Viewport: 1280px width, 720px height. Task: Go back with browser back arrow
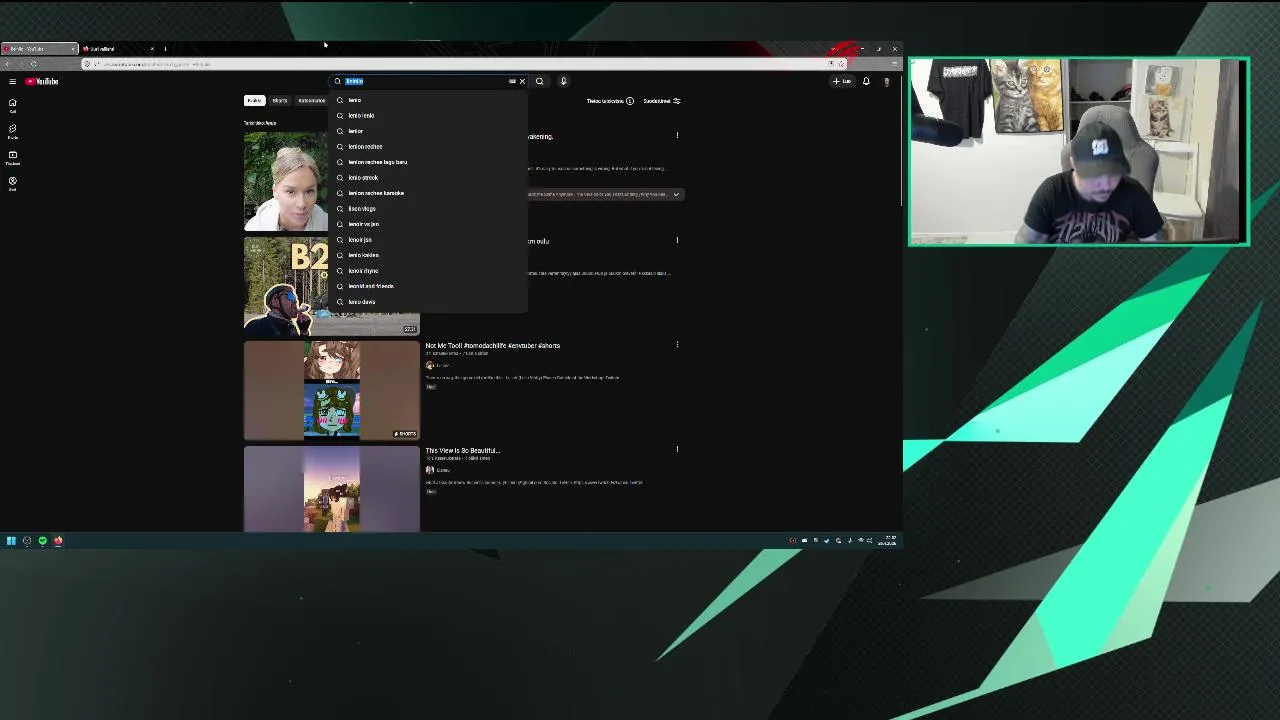(x=7, y=64)
